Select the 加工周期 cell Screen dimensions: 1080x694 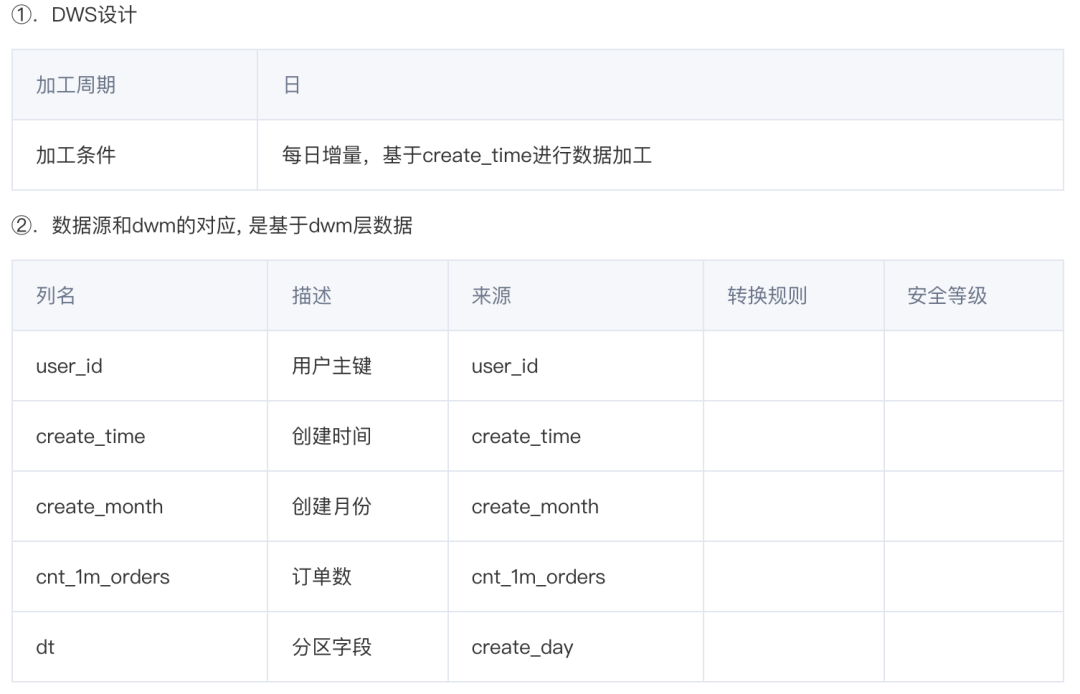[x=76, y=85]
